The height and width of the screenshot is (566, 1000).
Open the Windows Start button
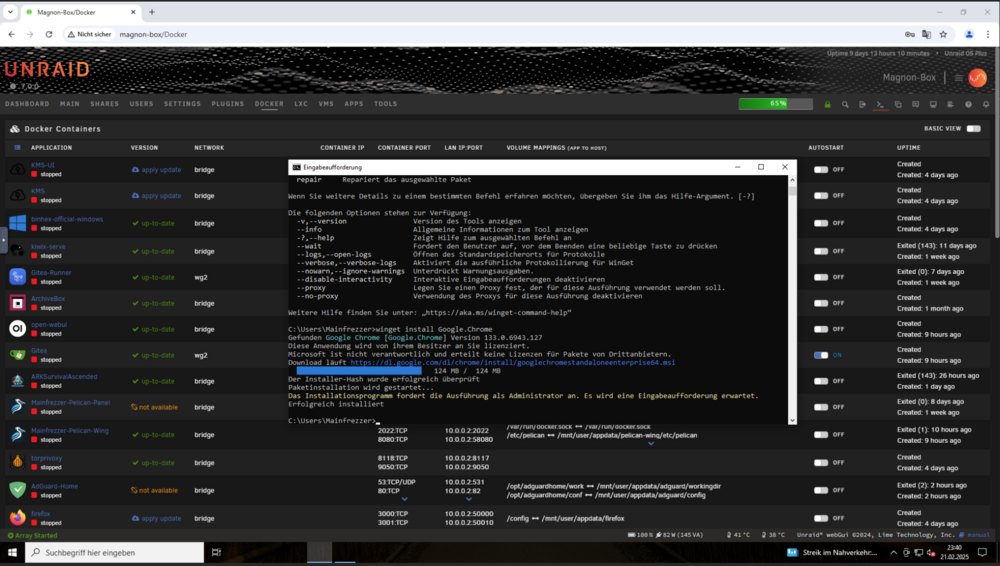pos(12,553)
